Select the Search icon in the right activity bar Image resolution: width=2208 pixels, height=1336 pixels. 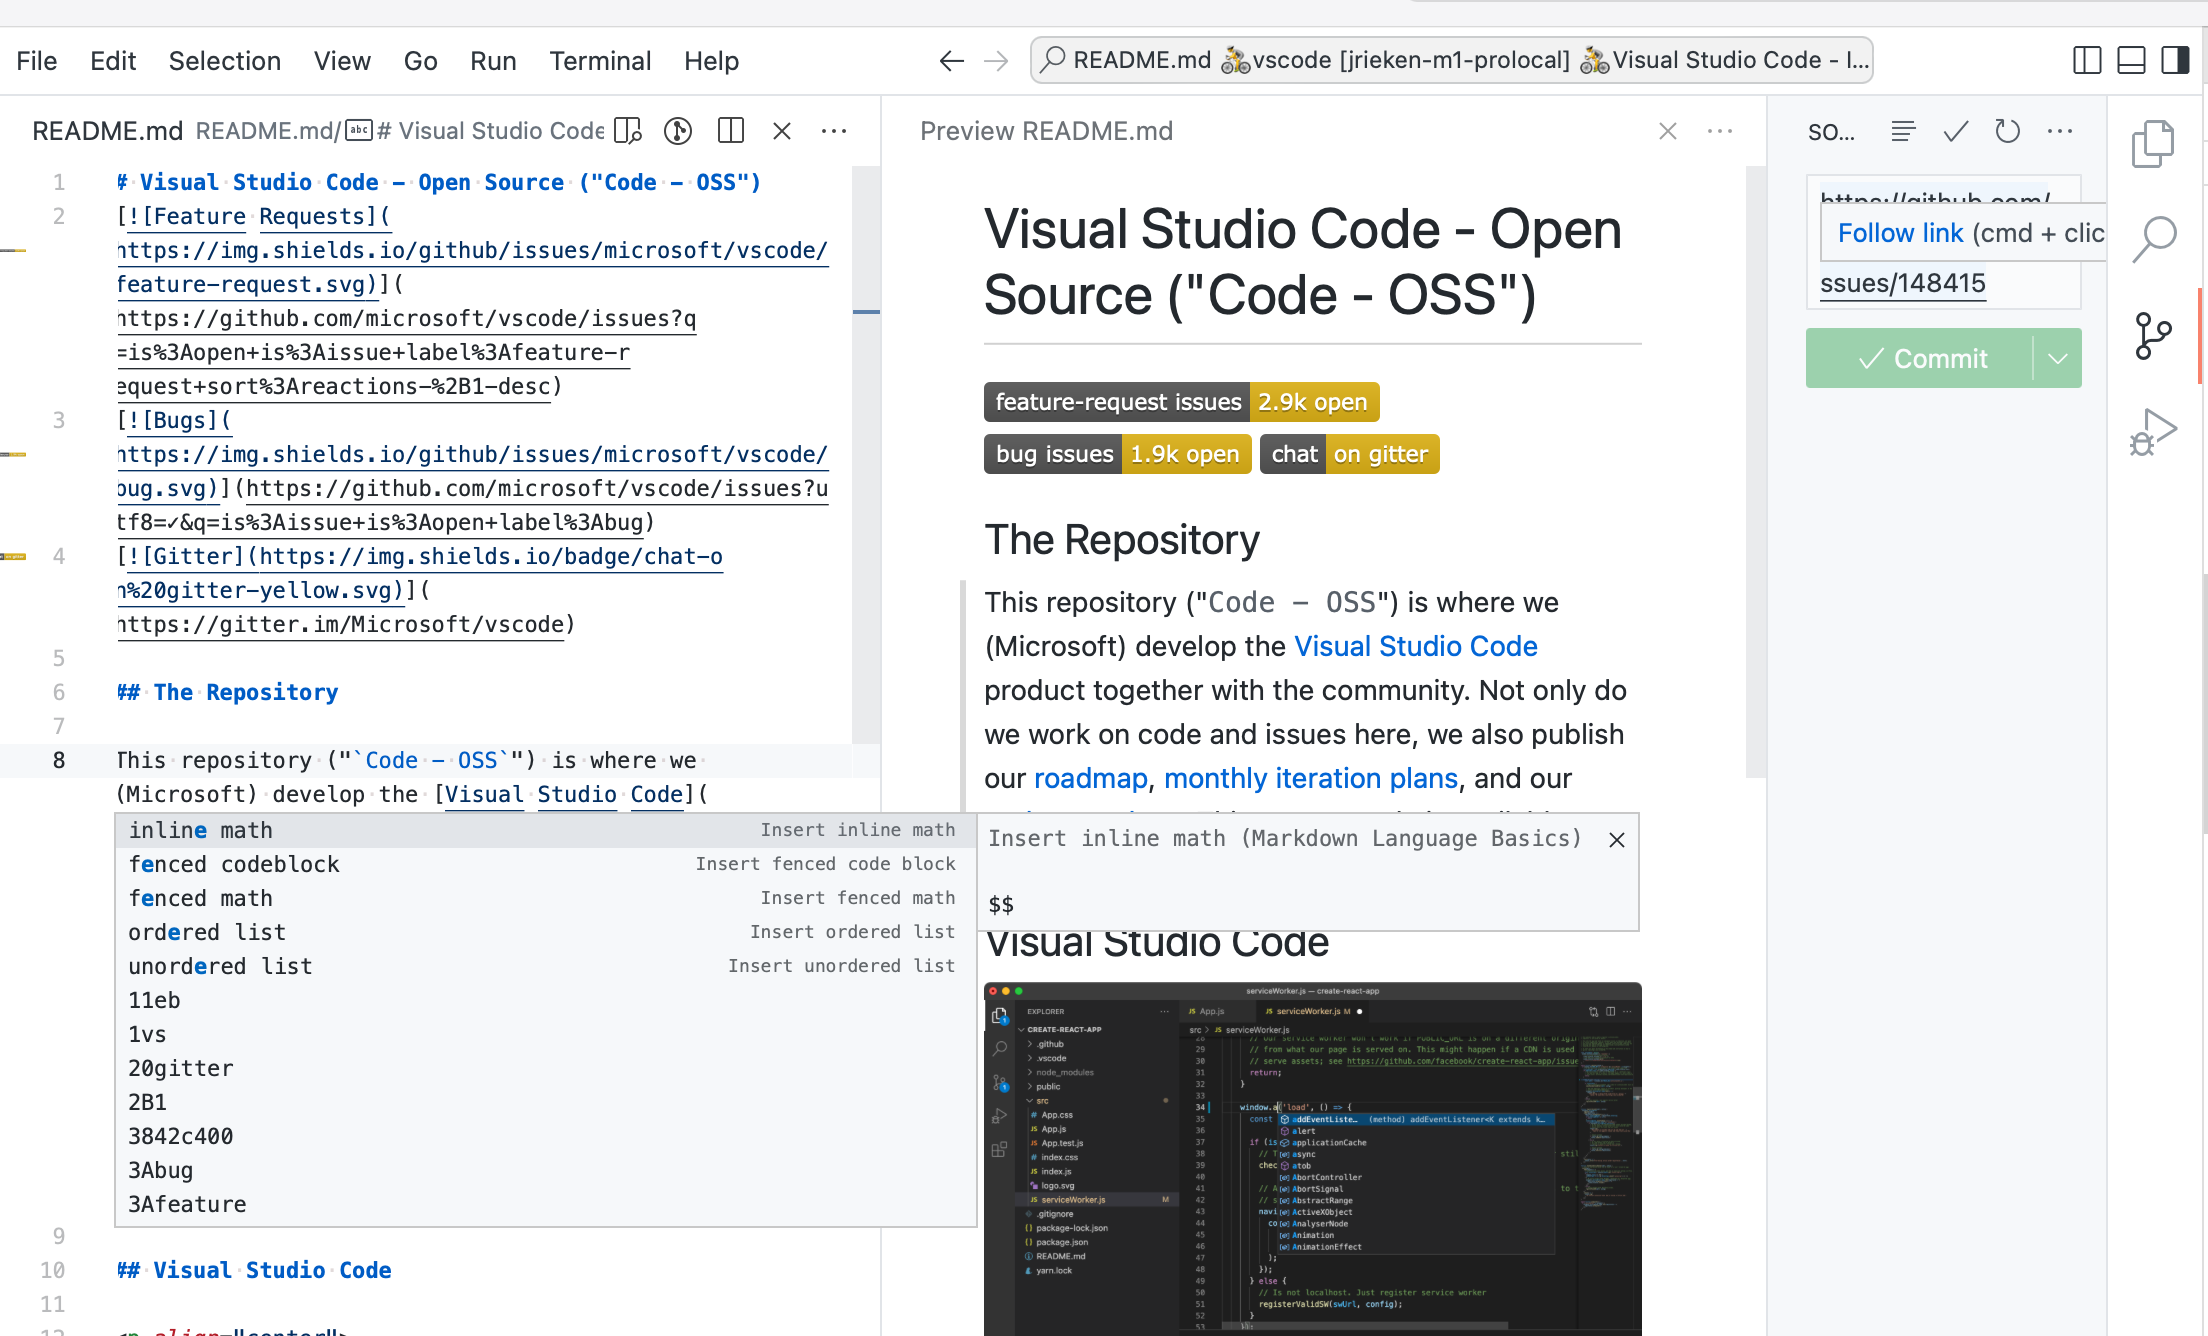pos(2152,238)
